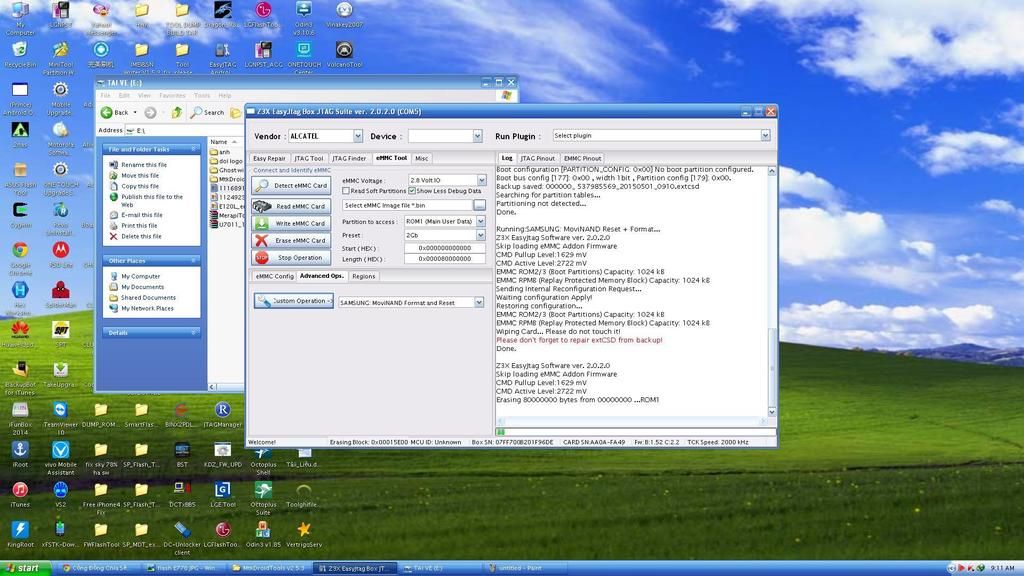Screen dimensions: 1024x576
Task: Launch BST desktop shortcut
Action: coord(182,455)
